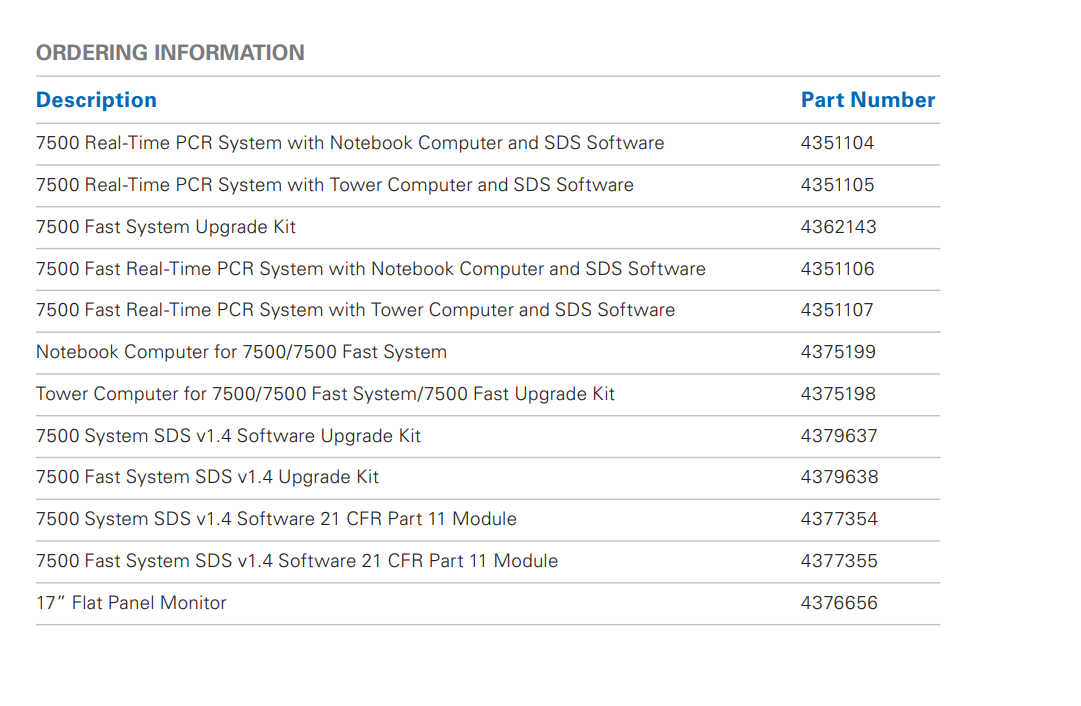Viewport: 1081px width, 706px height.
Task: Click the 17" Flat Panel Monitor text
Action: click(x=131, y=603)
